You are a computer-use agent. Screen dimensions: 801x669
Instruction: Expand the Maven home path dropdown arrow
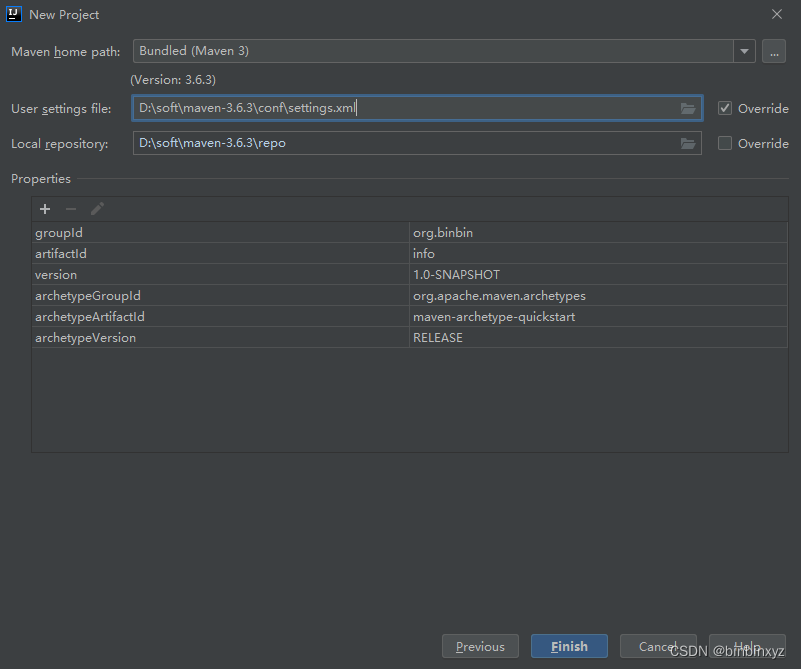point(744,51)
